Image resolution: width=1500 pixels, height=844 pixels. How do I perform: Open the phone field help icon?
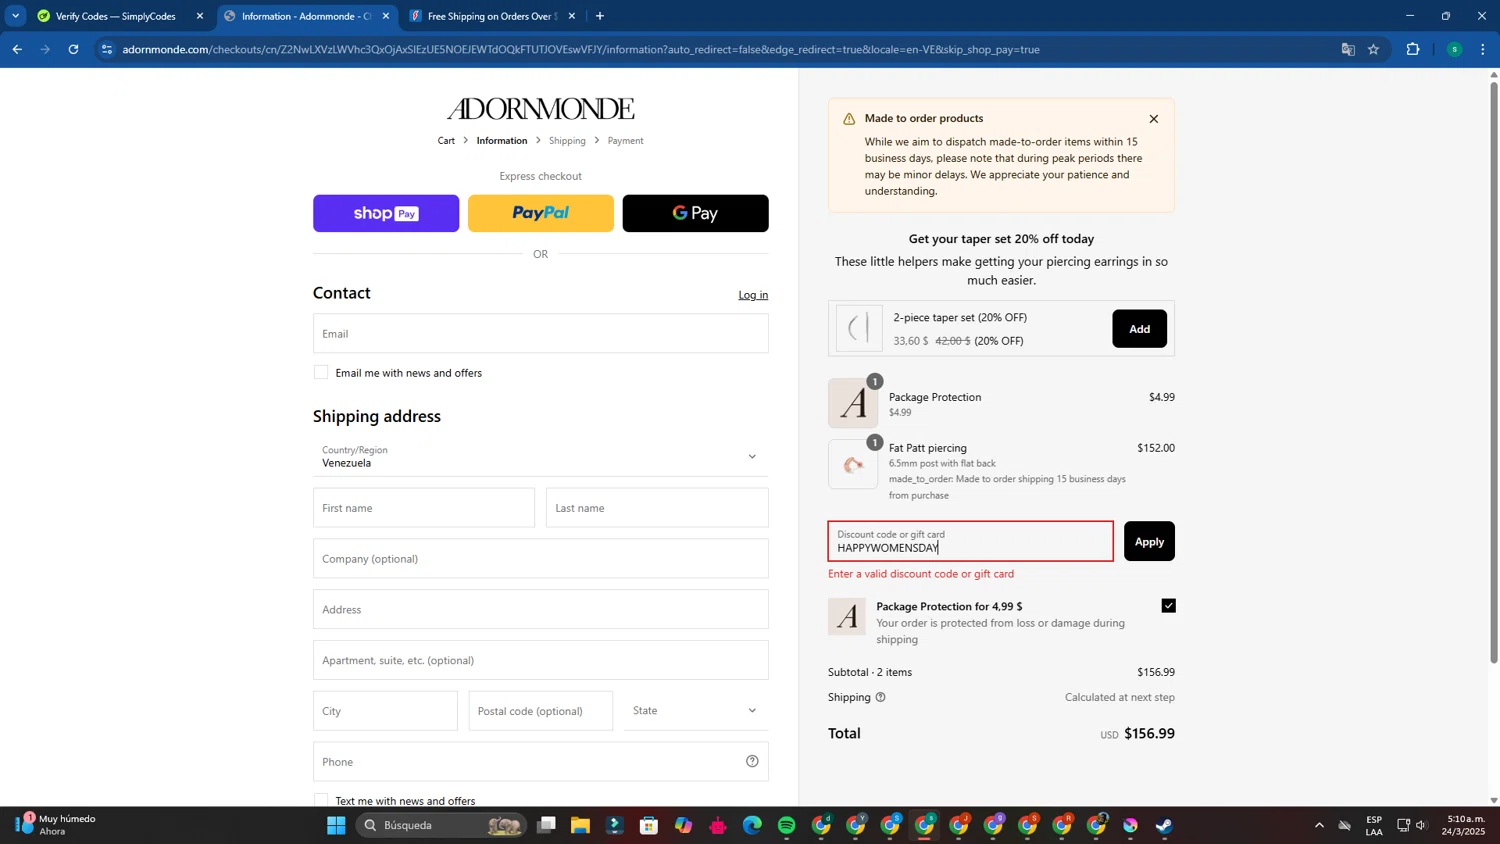(x=752, y=762)
